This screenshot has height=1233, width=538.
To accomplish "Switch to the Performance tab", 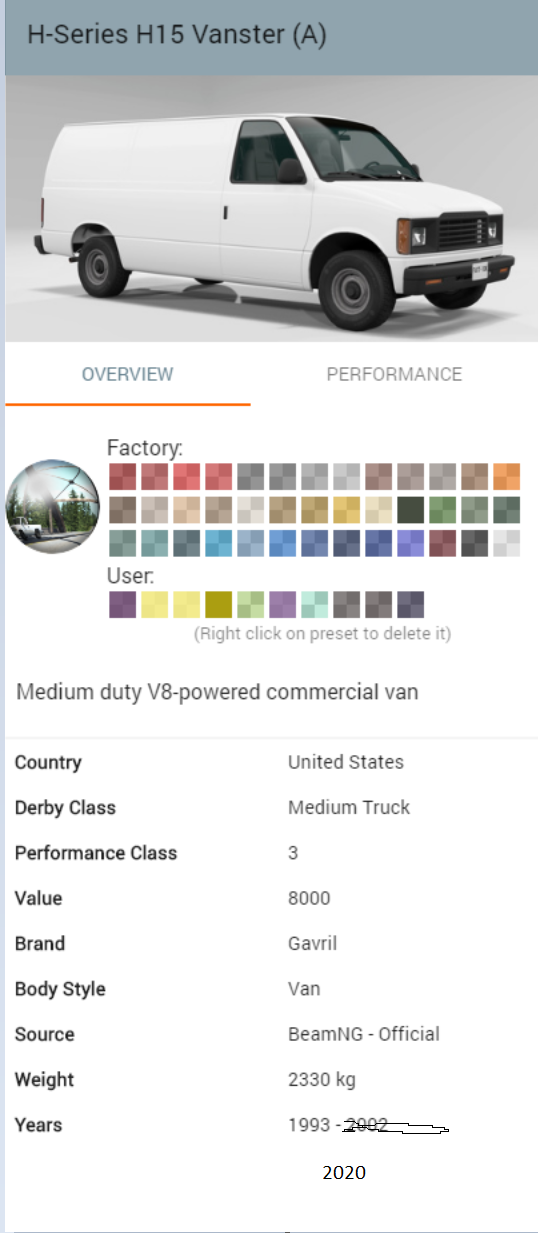I will click(394, 374).
